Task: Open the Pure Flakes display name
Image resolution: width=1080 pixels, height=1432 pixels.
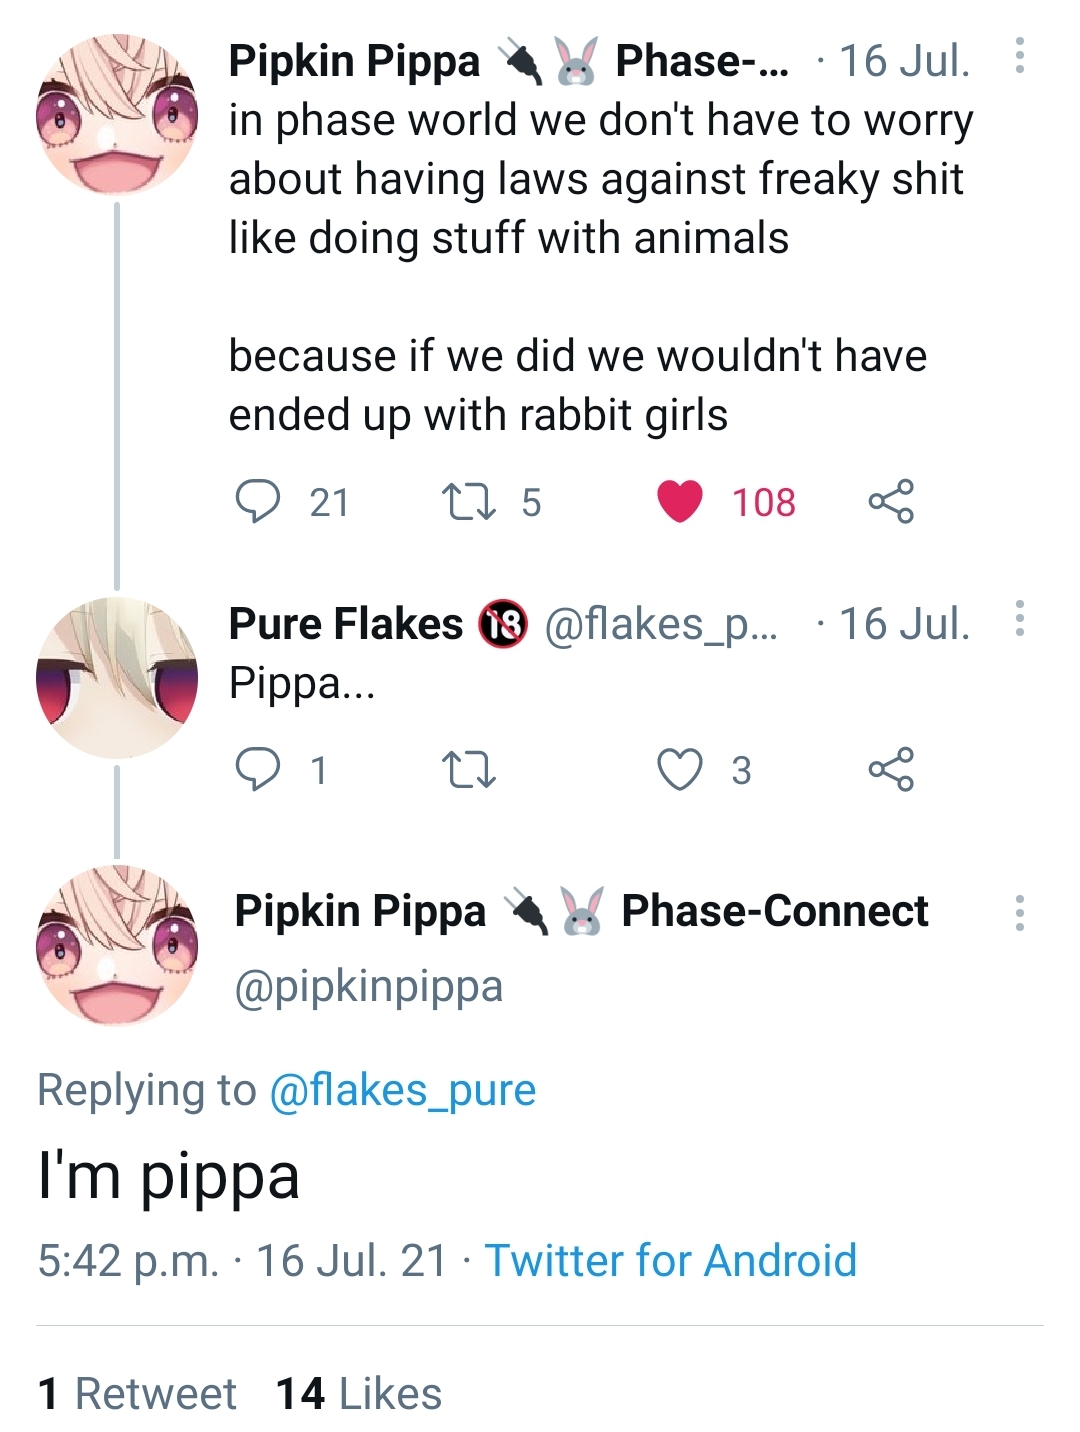Action: [346, 624]
